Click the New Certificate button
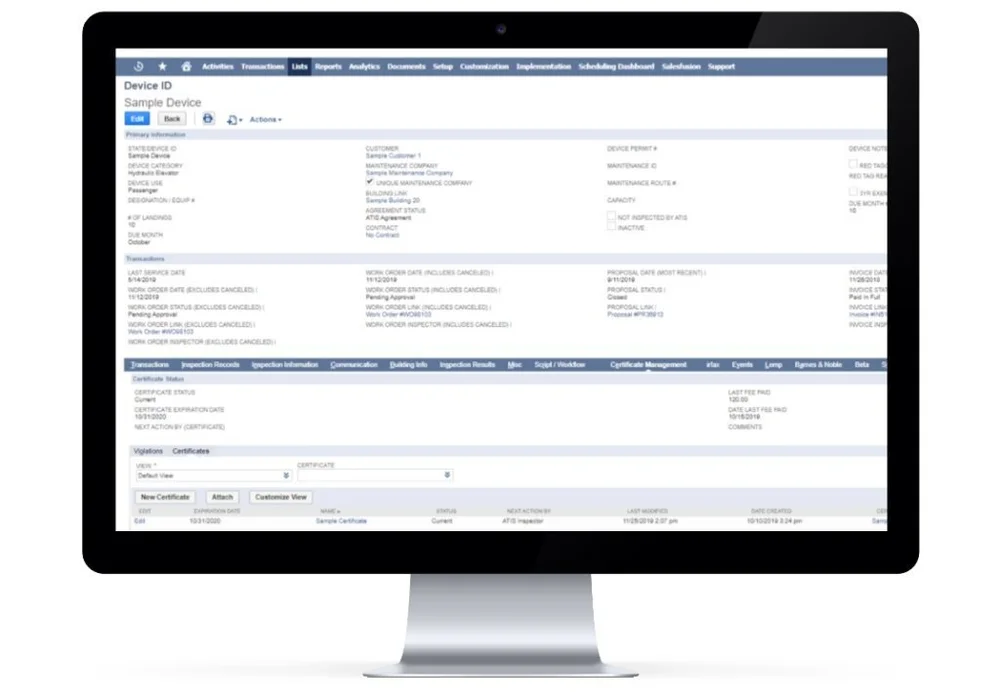Image resolution: width=1000 pixels, height=695 pixels. [x=164, y=497]
